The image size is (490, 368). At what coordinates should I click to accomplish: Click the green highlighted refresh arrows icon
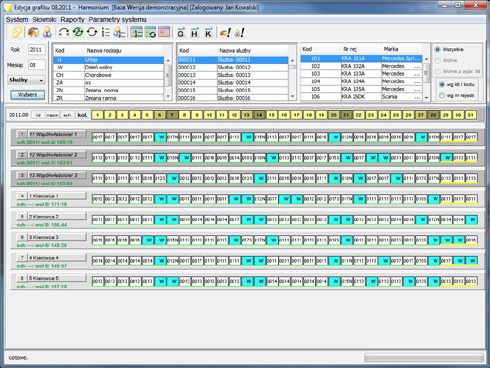point(78,32)
